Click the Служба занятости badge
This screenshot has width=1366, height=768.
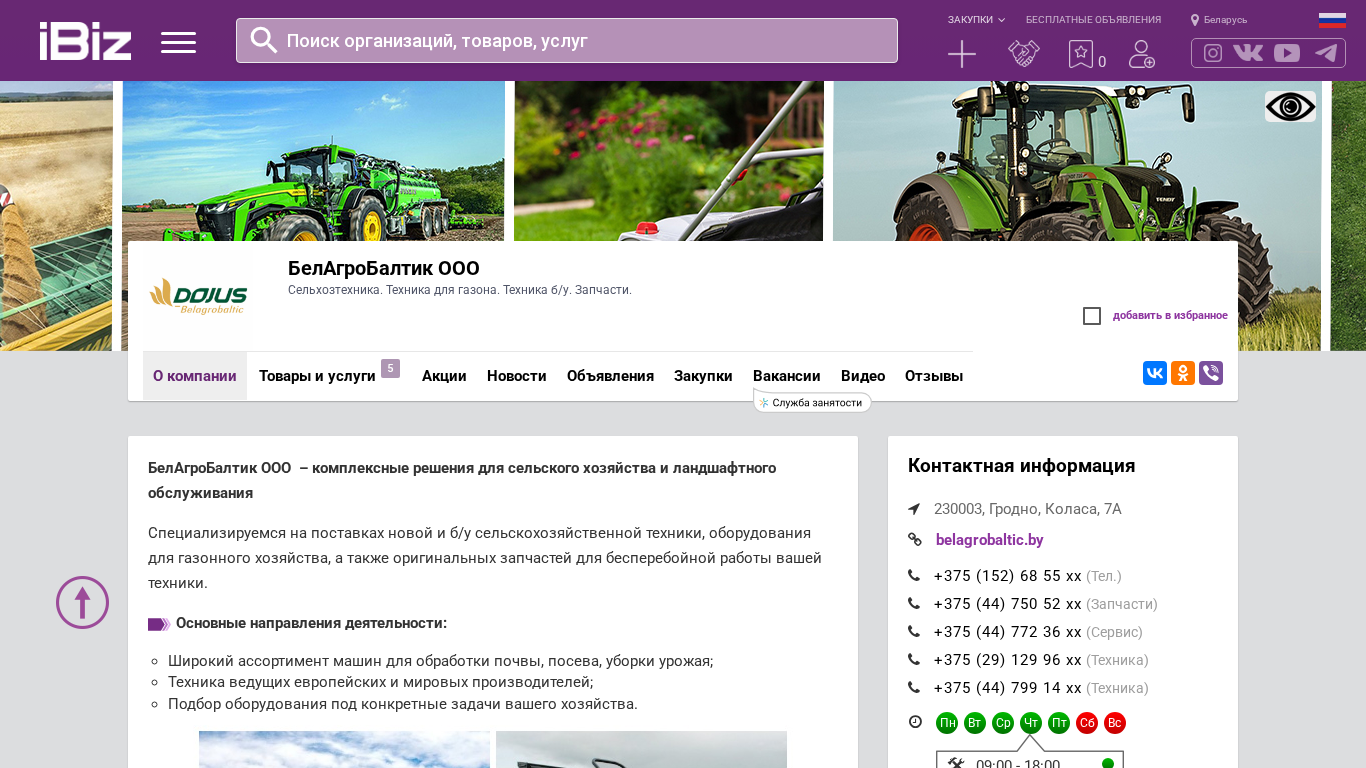(813, 402)
